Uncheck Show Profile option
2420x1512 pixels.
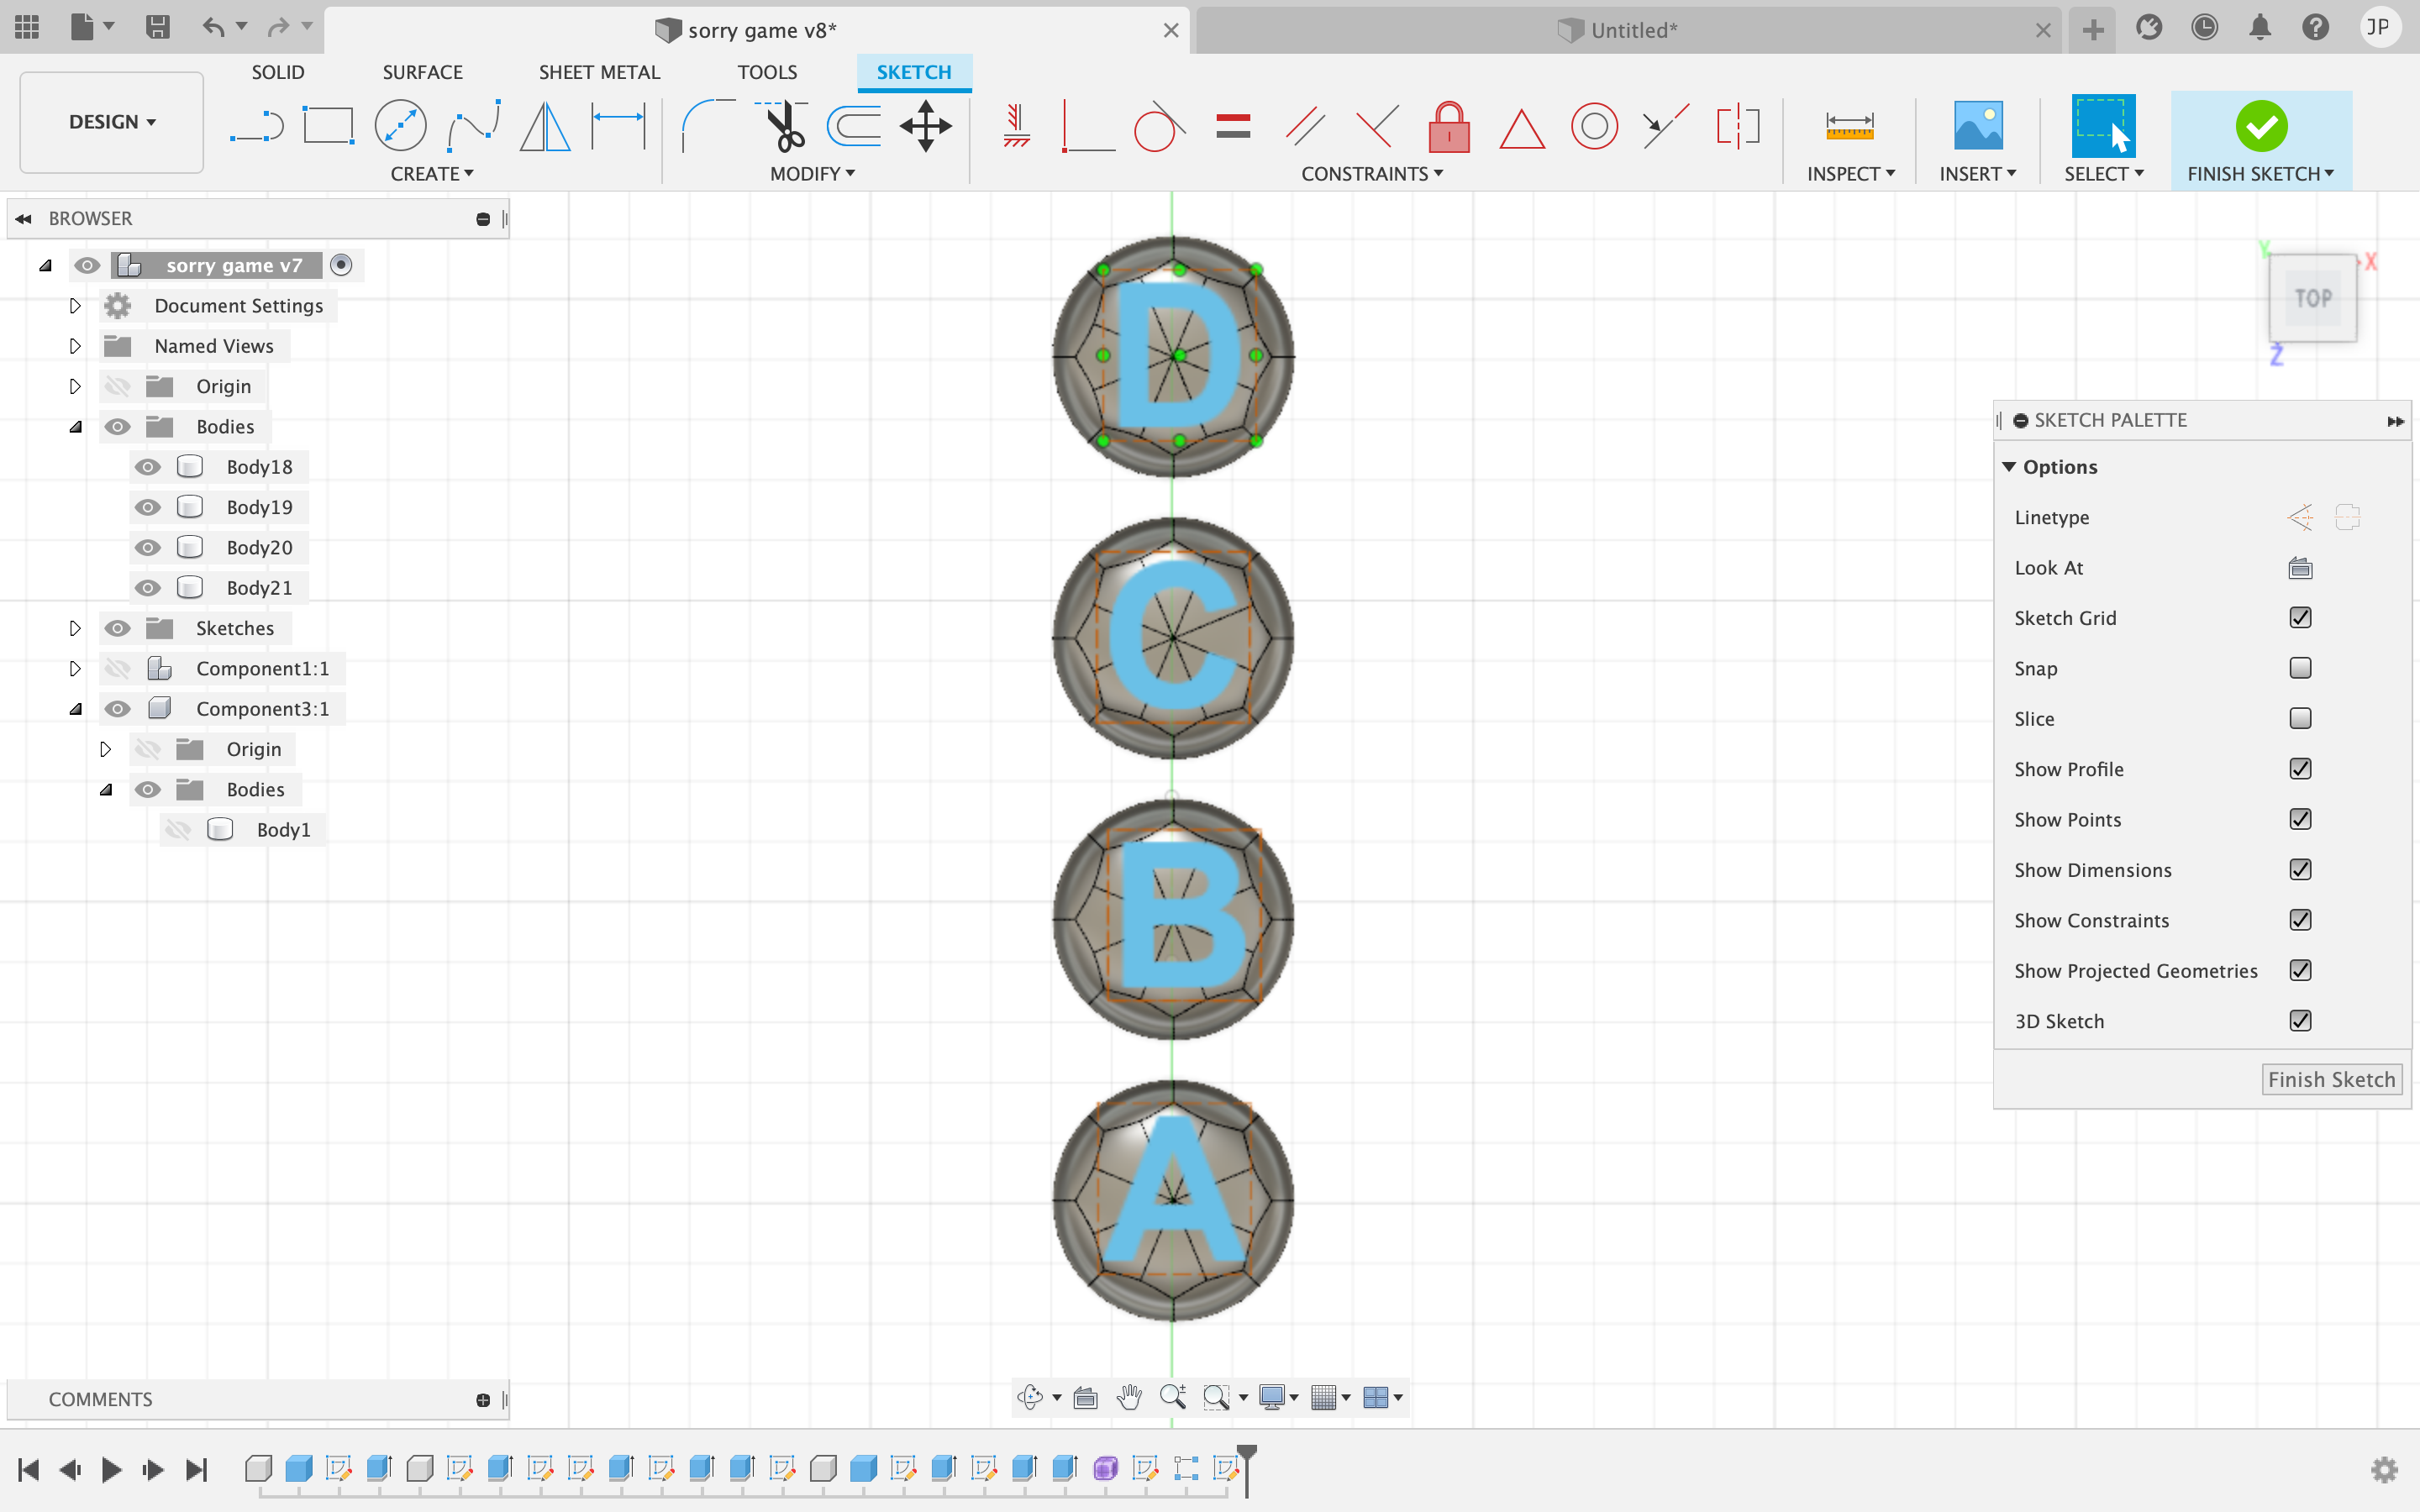tap(2300, 769)
